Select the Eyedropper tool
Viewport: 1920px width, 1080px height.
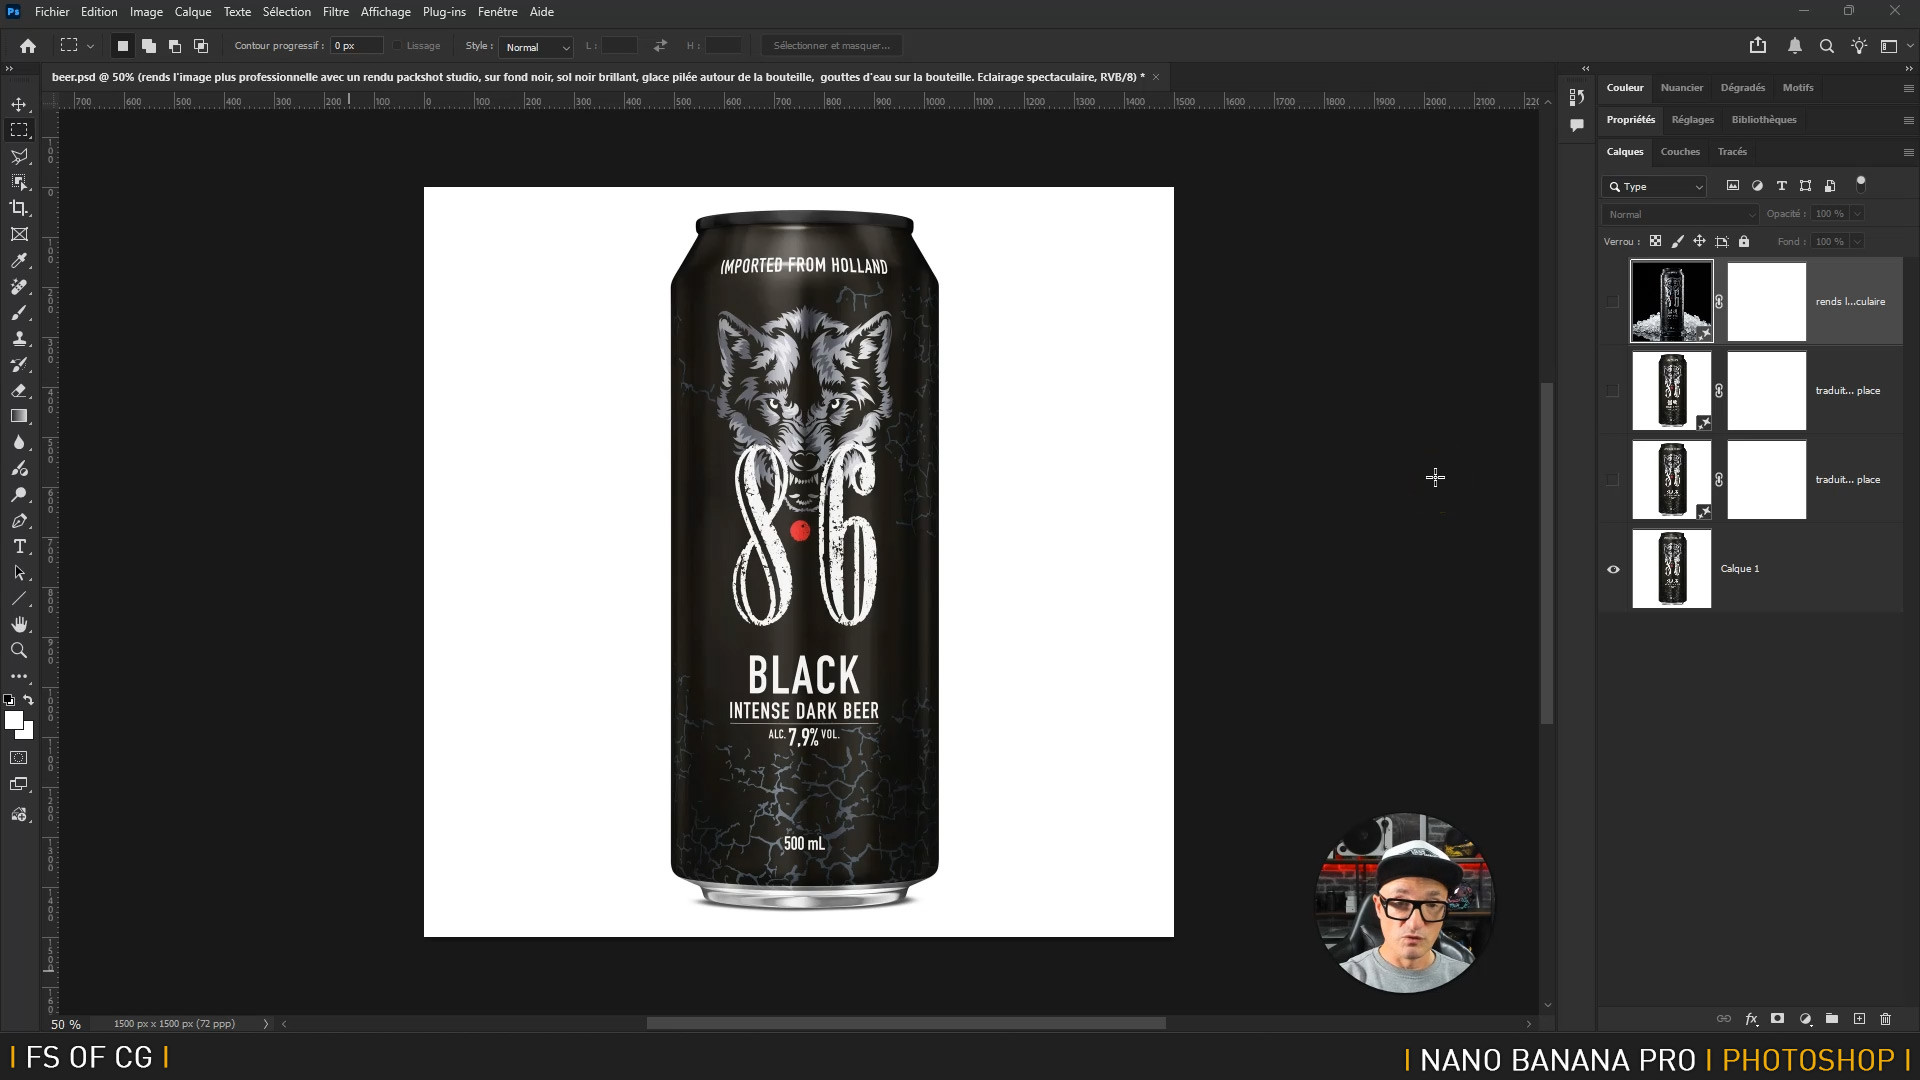(x=19, y=261)
